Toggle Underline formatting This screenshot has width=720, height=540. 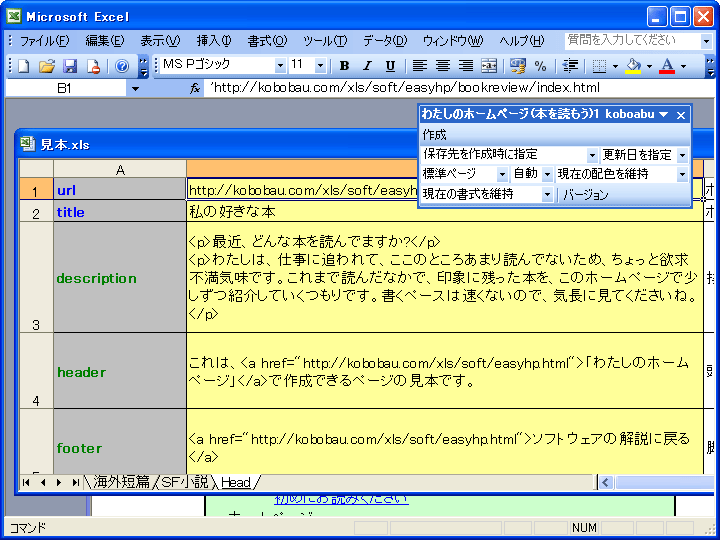pos(390,66)
